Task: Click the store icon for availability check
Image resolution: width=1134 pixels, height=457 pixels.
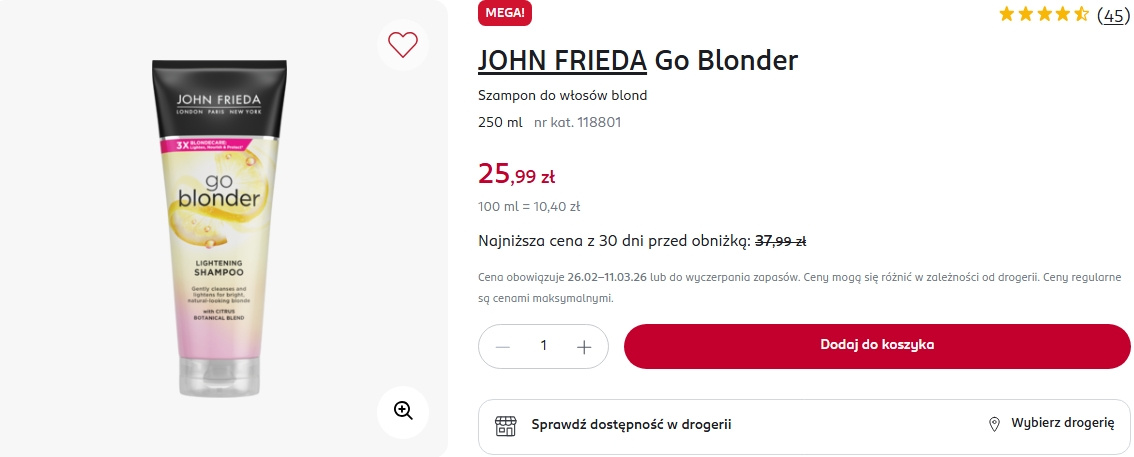Action: tap(506, 424)
